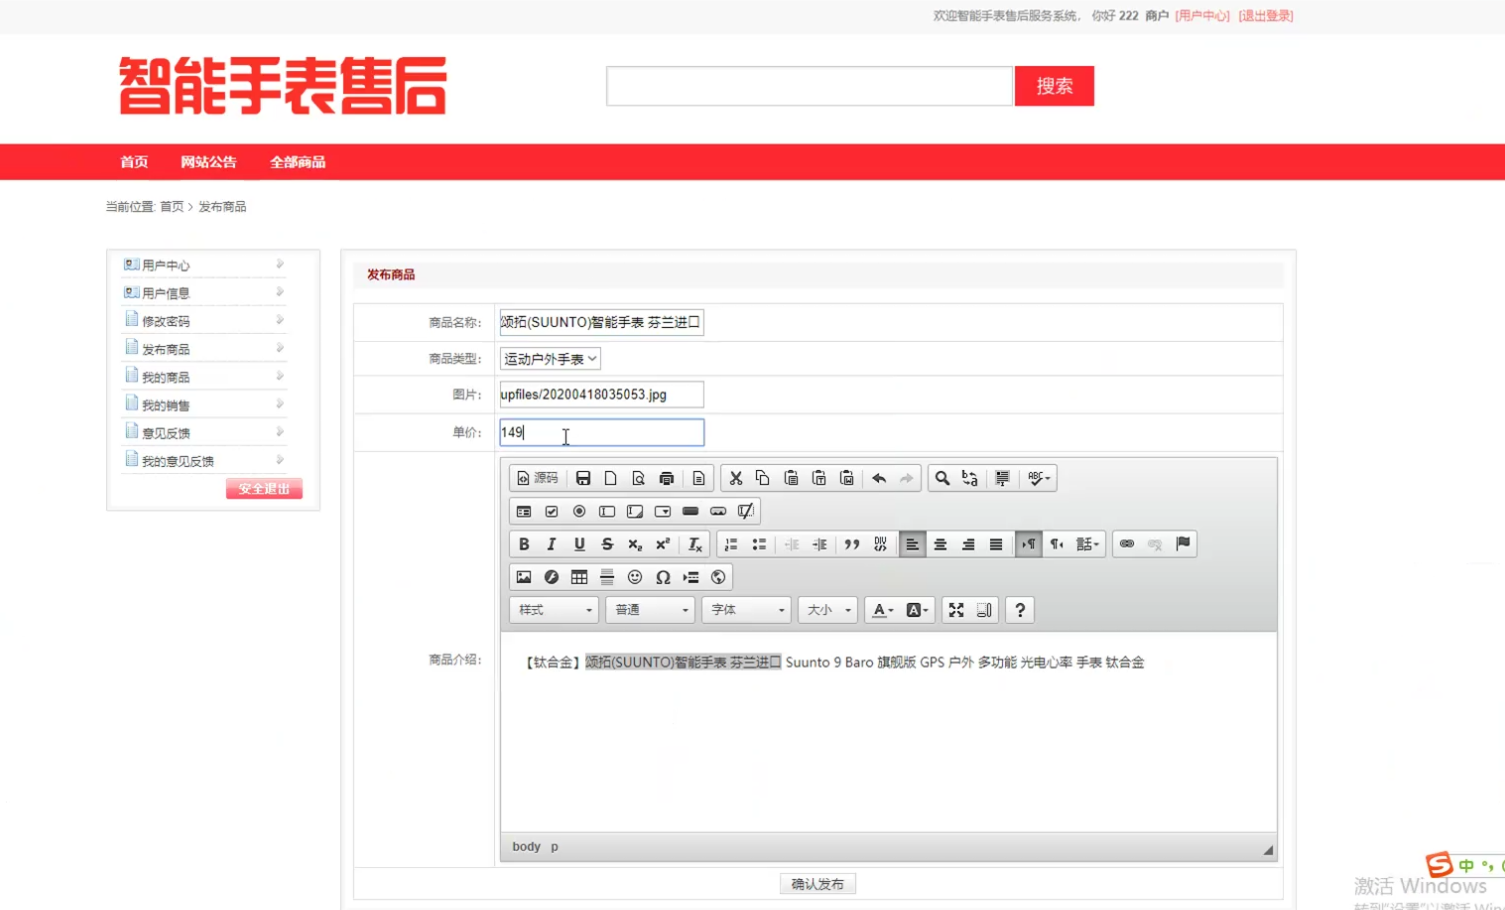
Task: Toggle subscript formatting
Action: (635, 544)
